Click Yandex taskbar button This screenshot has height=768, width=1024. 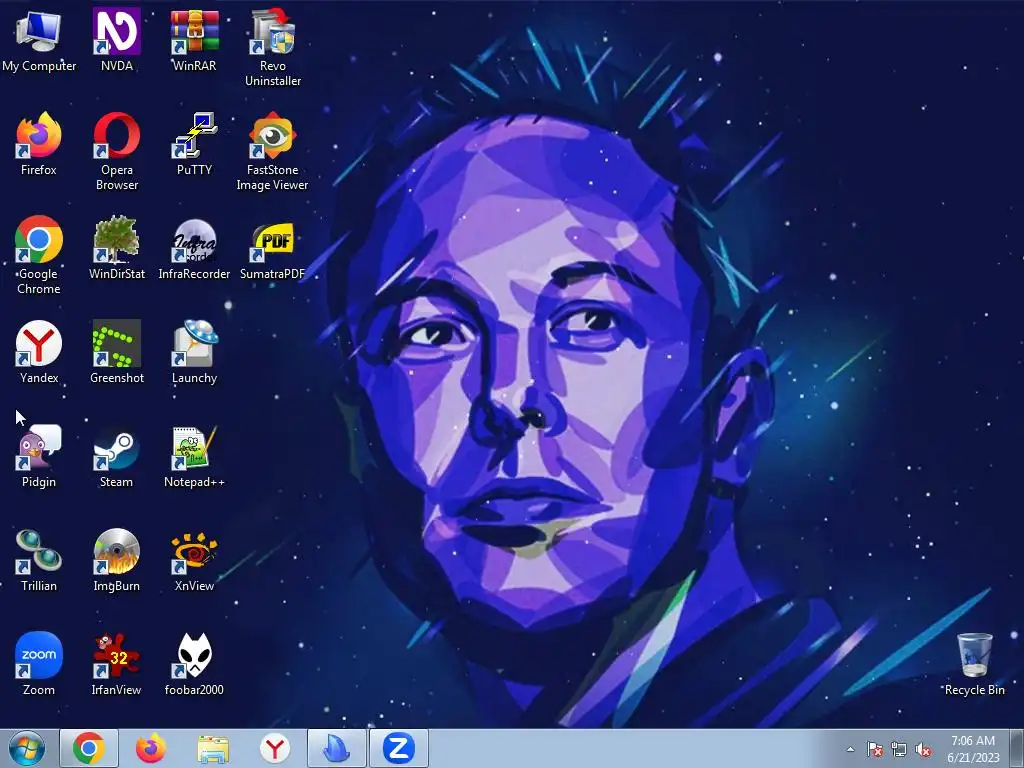point(275,748)
